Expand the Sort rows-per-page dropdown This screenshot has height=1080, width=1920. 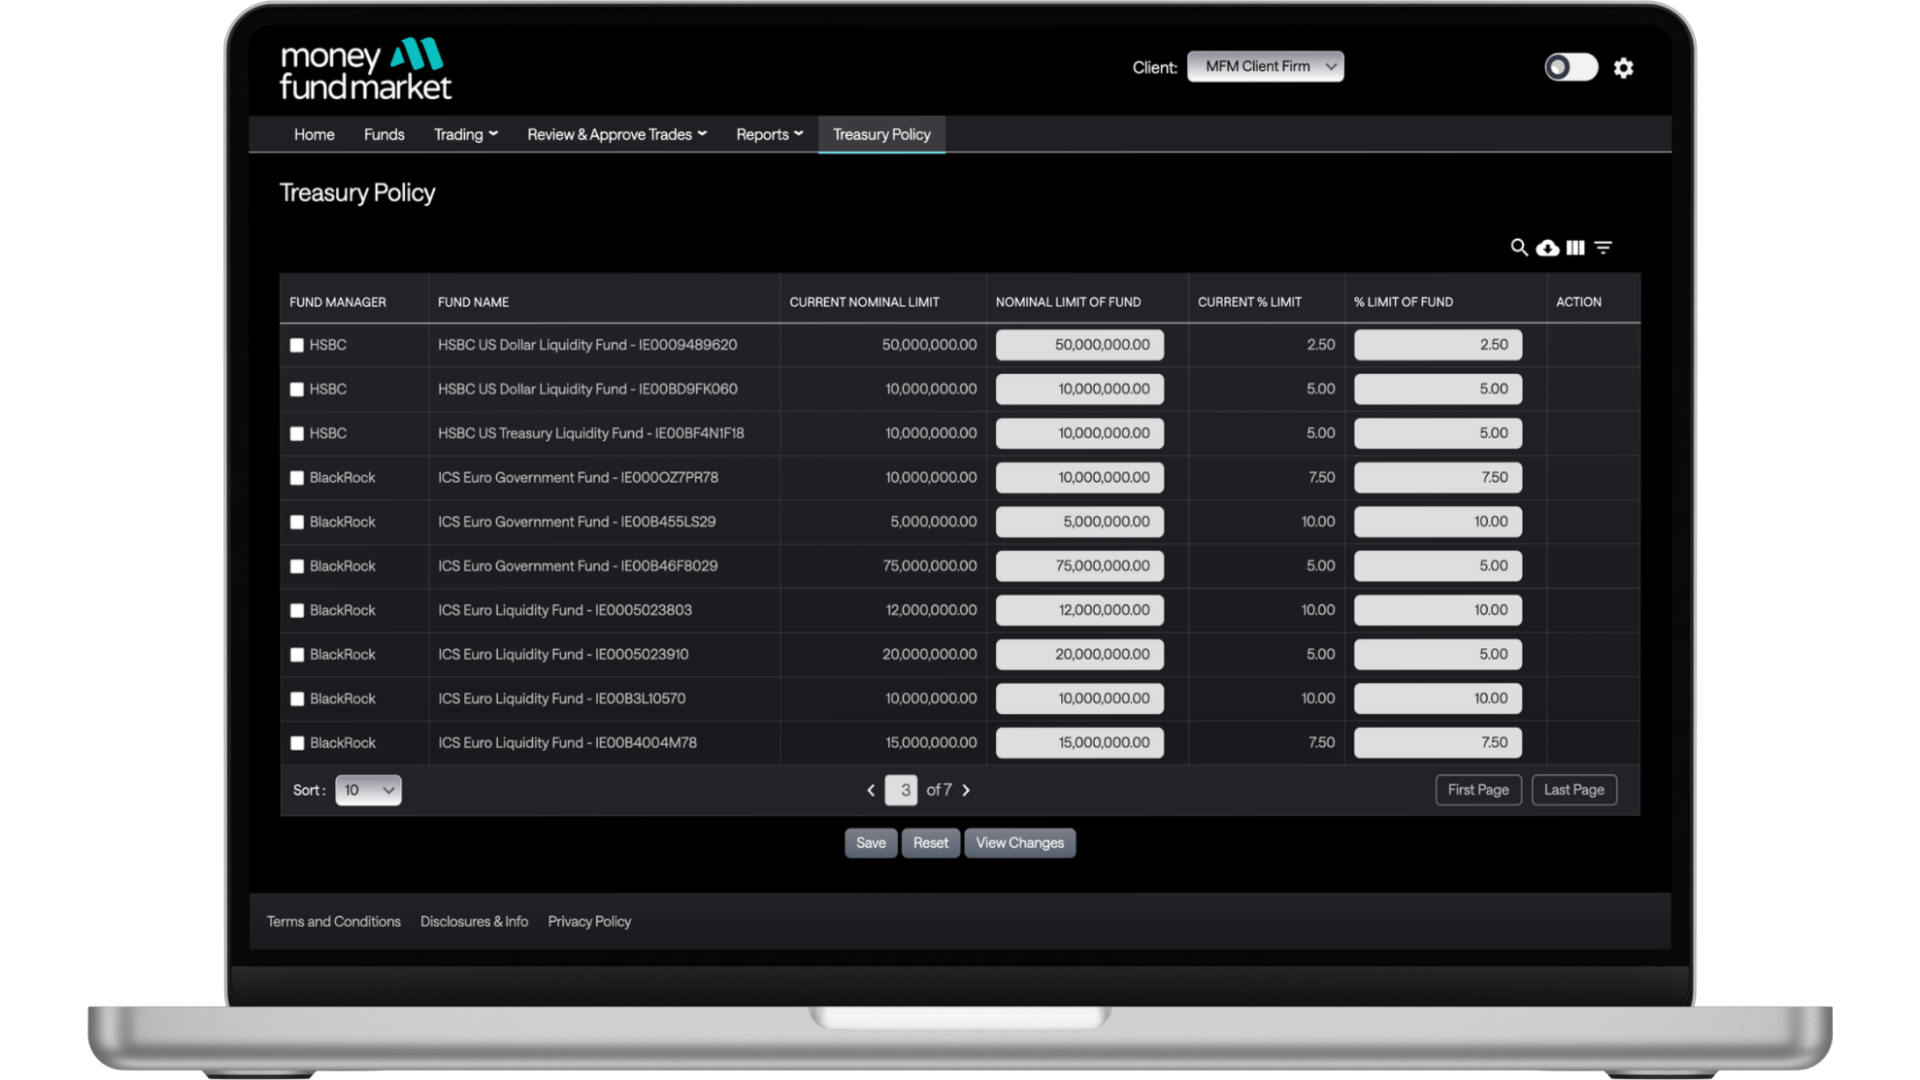tap(368, 790)
